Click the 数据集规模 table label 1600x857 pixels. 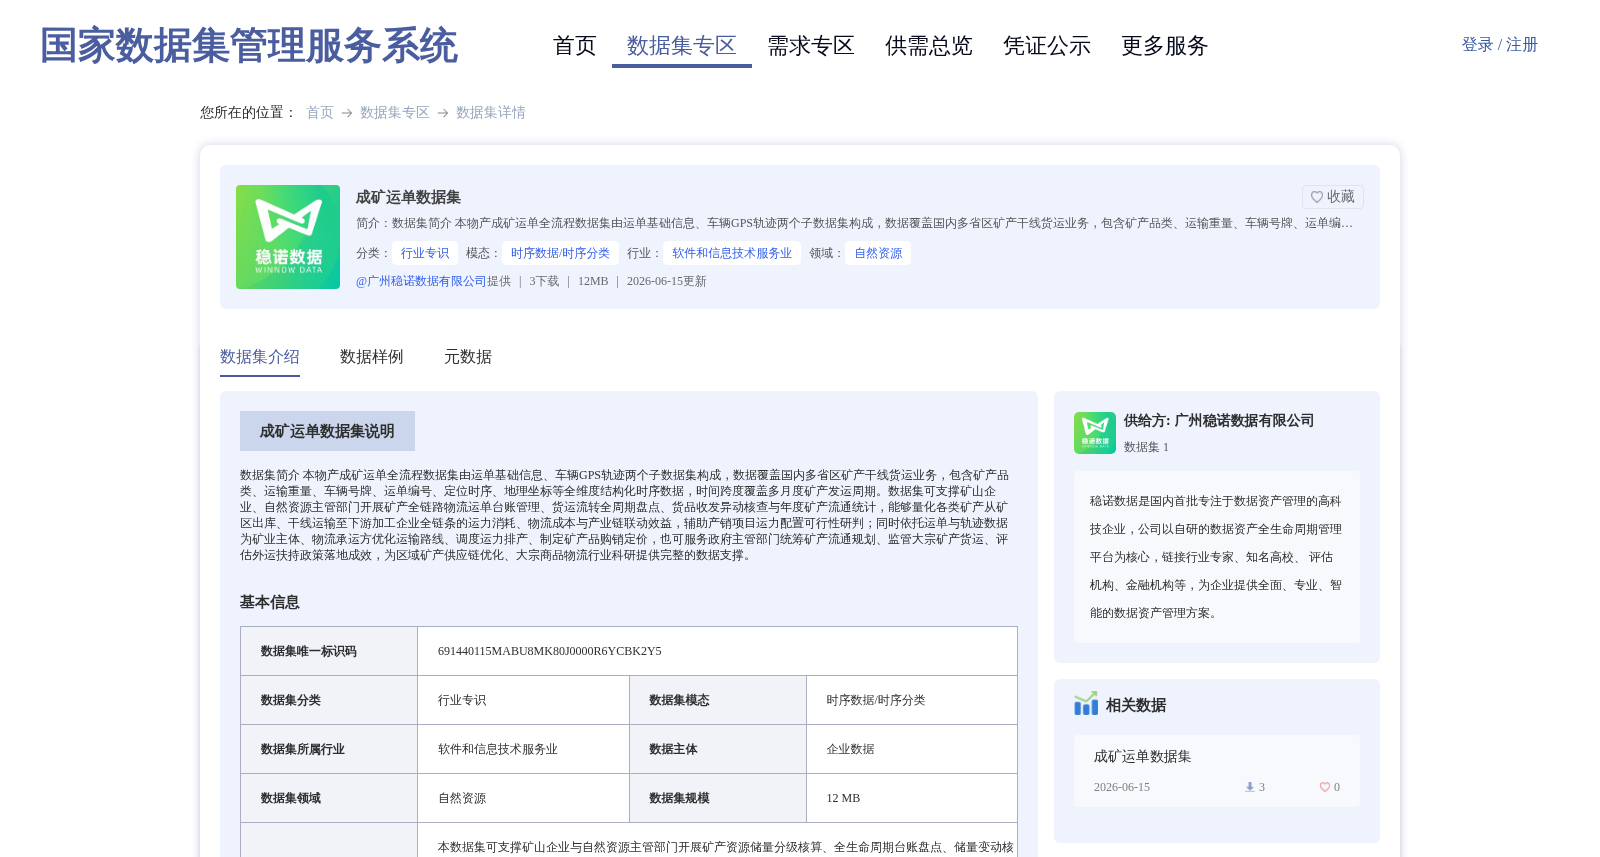tap(679, 798)
